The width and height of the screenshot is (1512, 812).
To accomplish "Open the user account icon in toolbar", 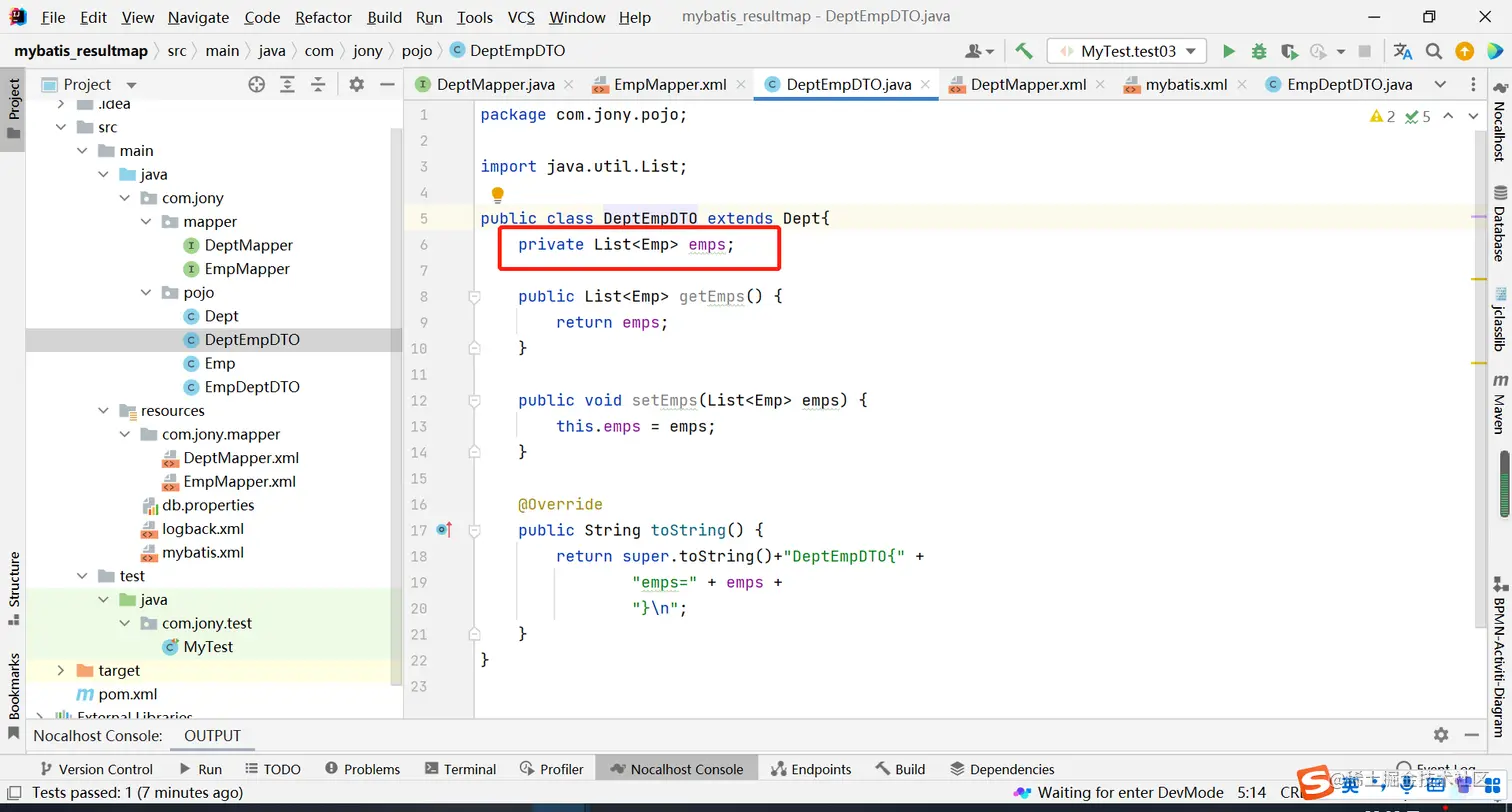I will tap(979, 51).
